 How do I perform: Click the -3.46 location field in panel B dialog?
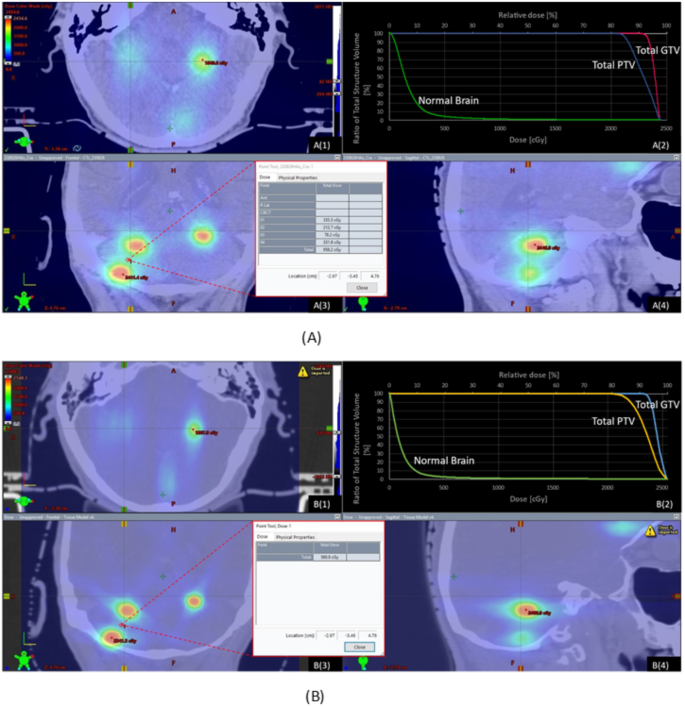348,635
